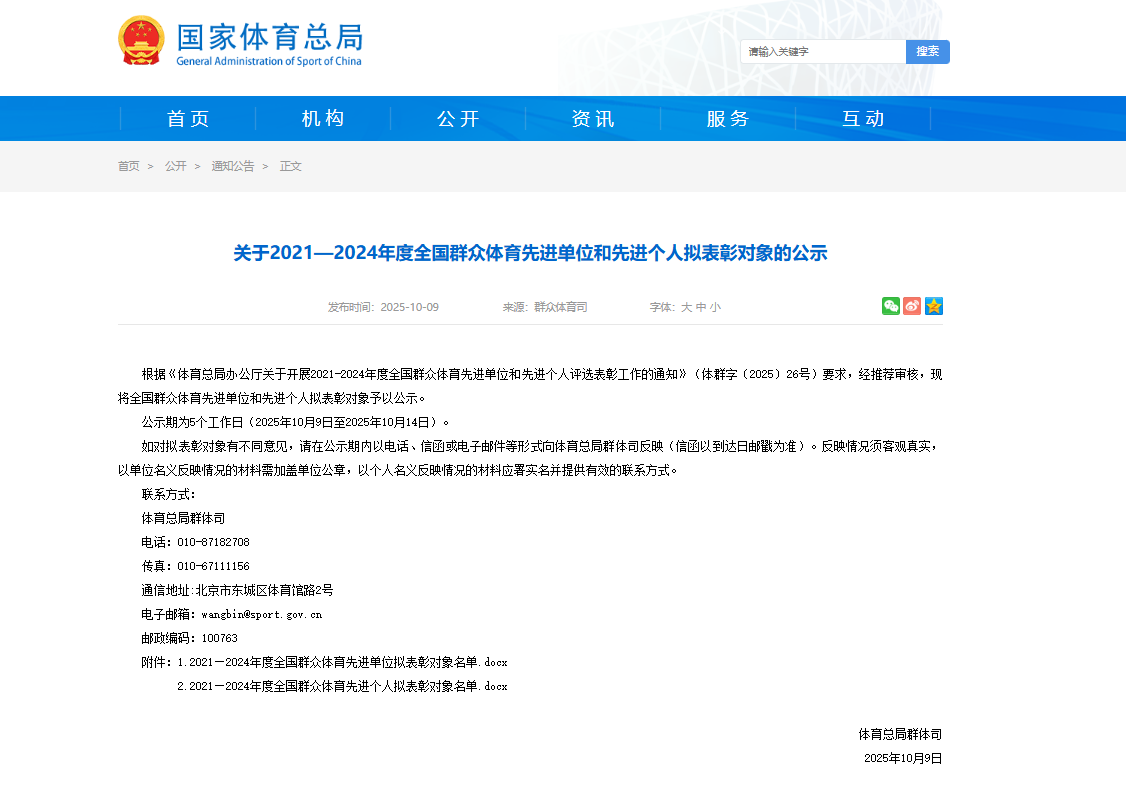Go to 通知公告 breadcrumb link

coord(233,166)
